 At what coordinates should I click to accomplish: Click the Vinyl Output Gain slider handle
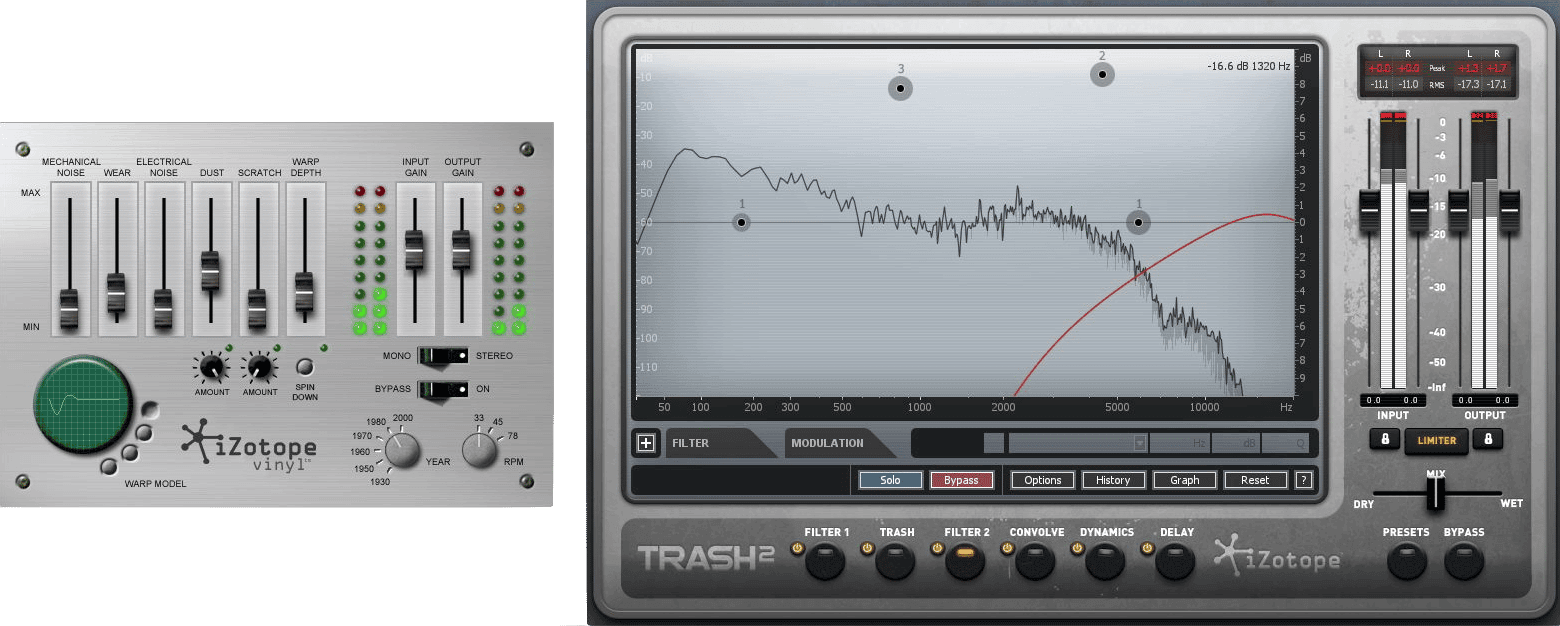[x=461, y=250]
